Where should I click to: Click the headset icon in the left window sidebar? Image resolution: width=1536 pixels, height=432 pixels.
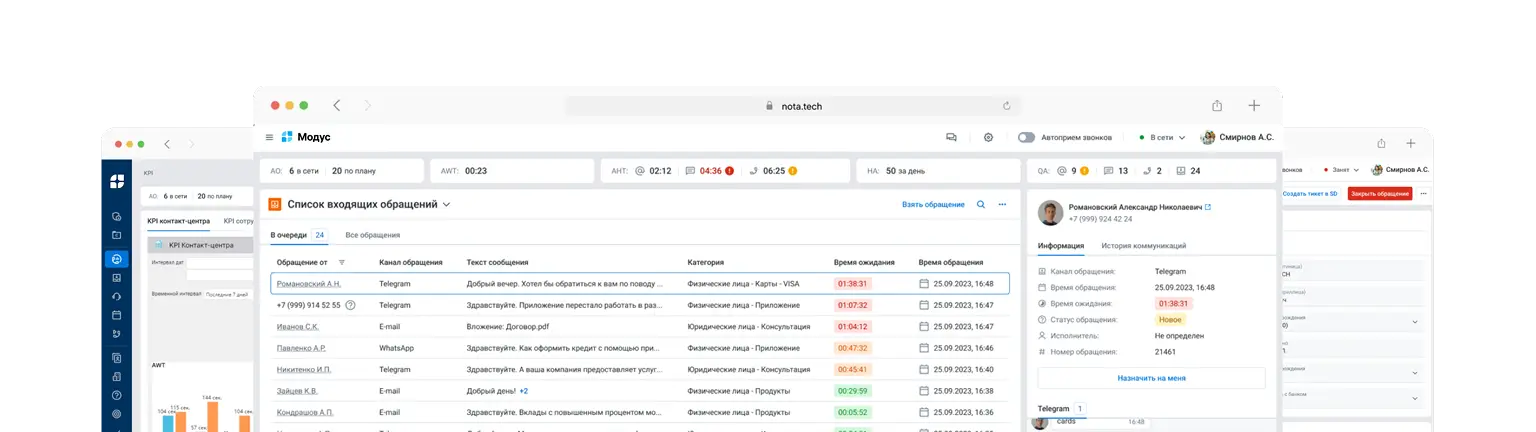[x=117, y=296]
